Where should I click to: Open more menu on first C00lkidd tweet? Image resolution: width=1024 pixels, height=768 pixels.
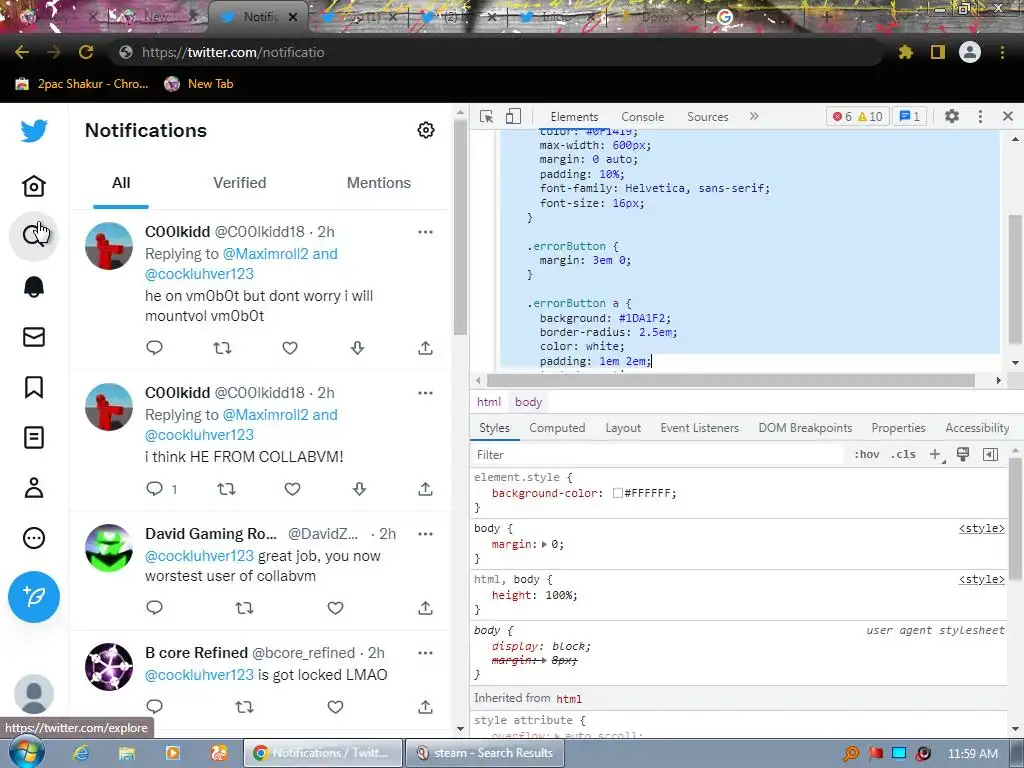pos(425,232)
